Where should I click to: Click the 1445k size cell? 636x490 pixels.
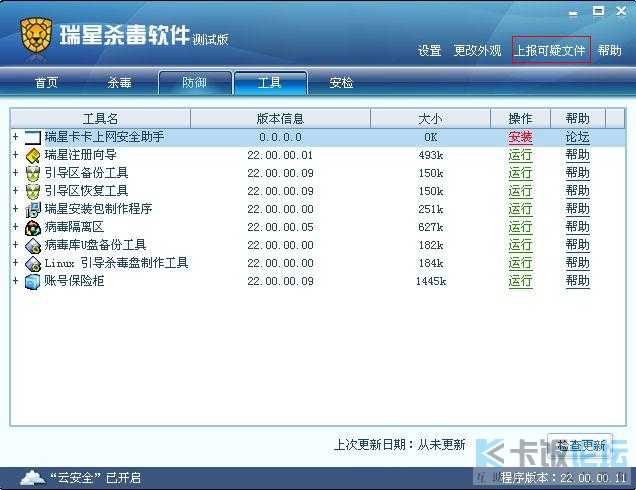tap(431, 281)
